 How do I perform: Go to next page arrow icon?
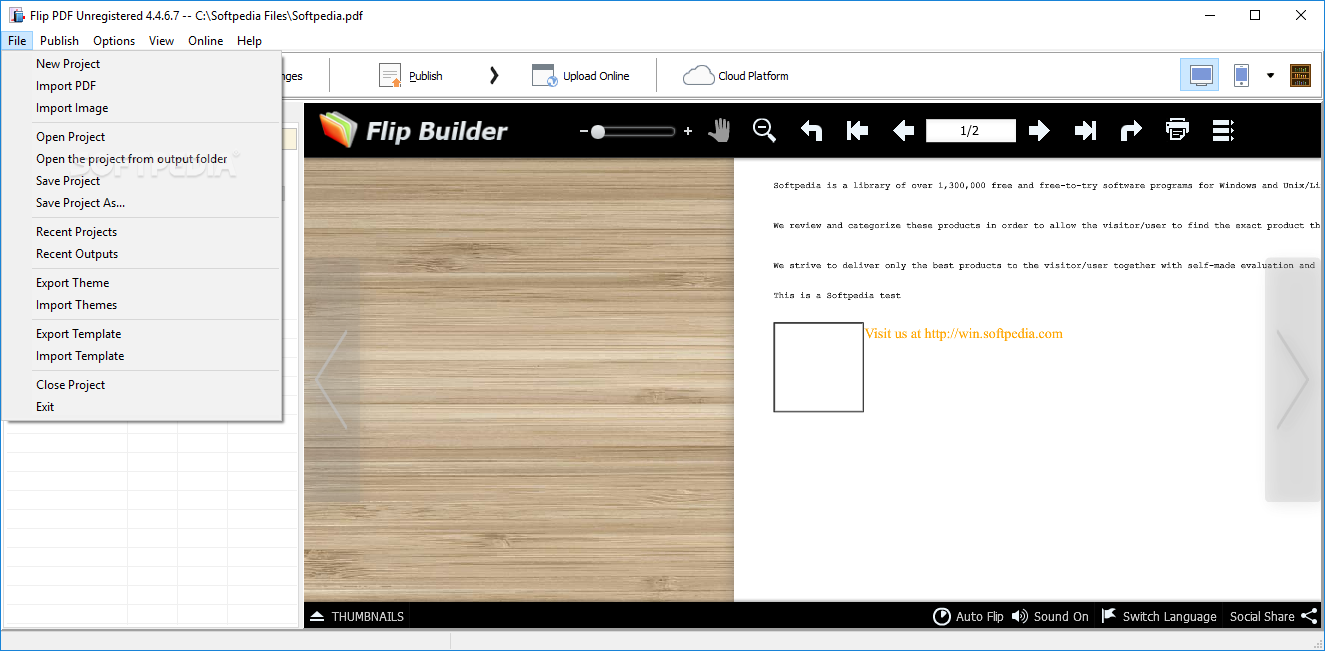[1039, 131]
